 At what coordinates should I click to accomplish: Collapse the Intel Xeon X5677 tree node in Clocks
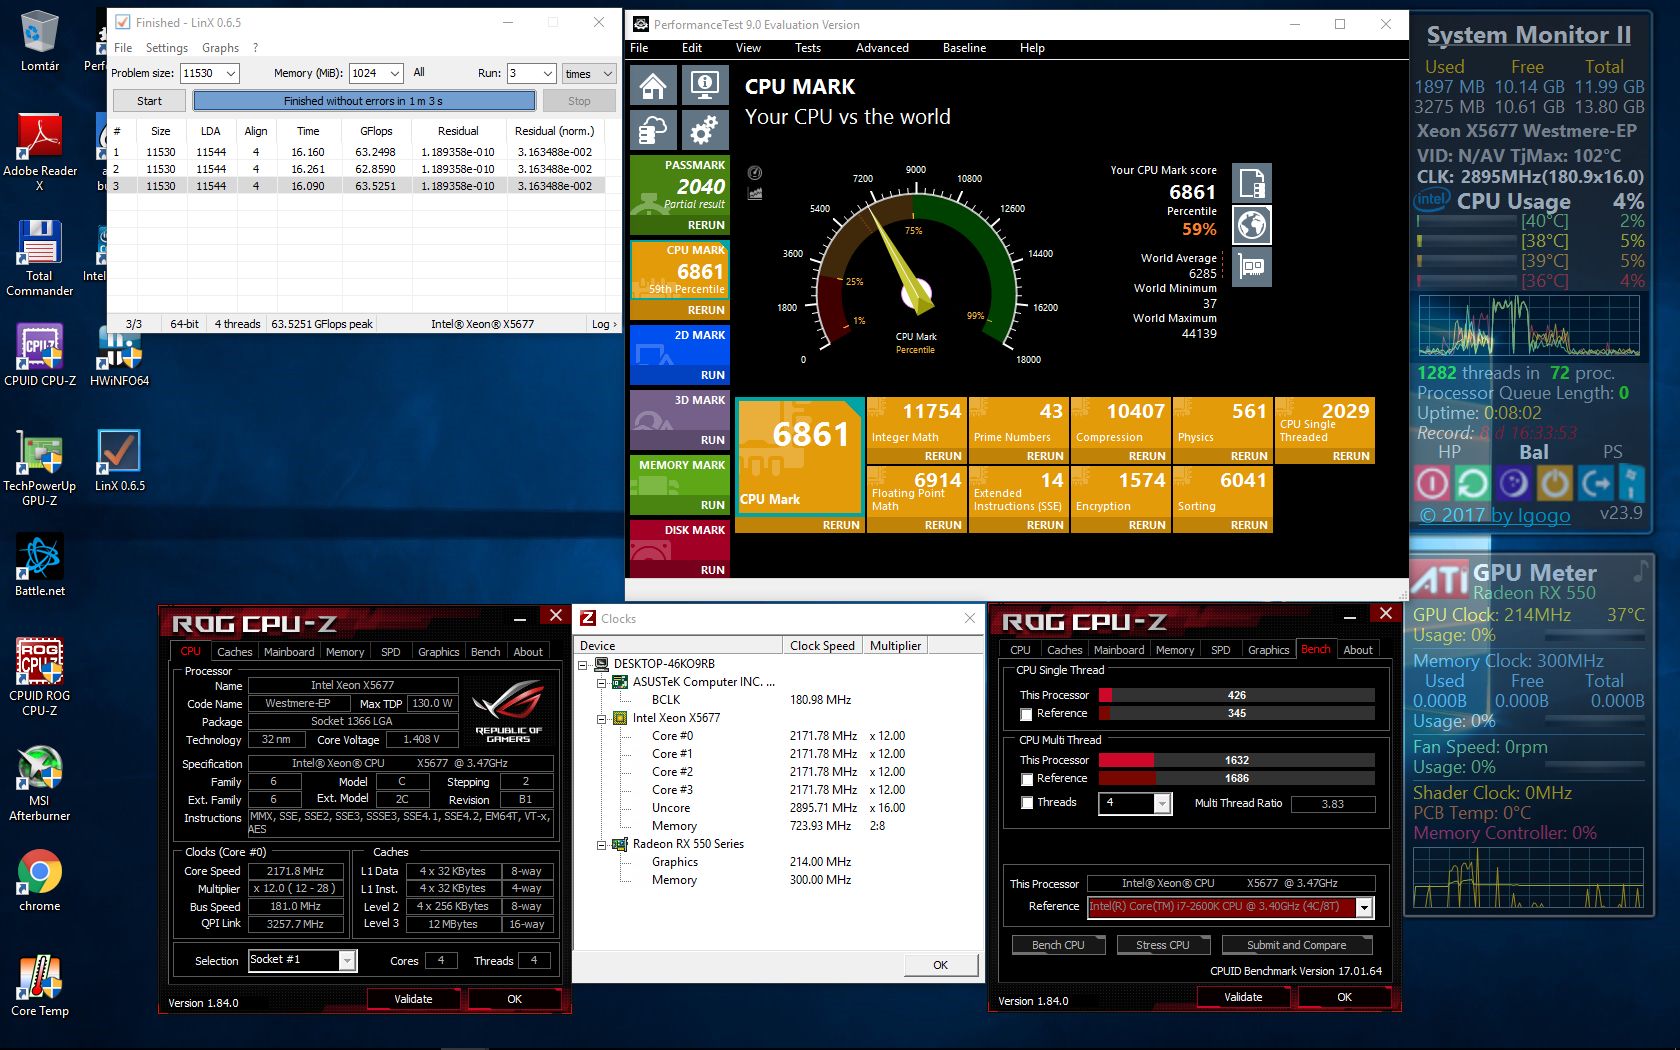(x=602, y=719)
